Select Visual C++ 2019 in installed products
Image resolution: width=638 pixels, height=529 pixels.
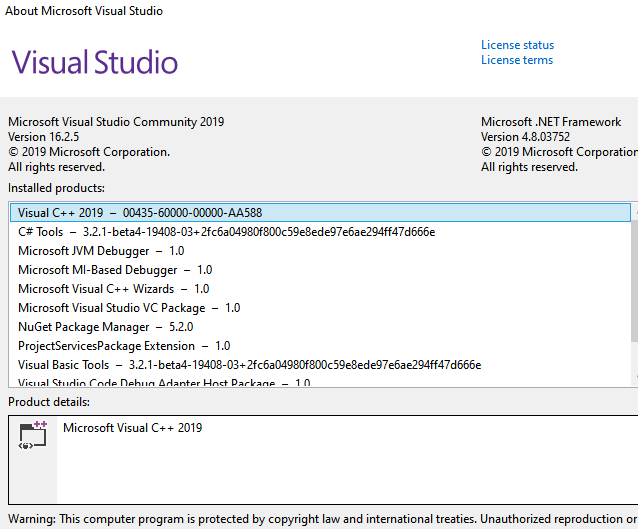[x=140, y=213]
